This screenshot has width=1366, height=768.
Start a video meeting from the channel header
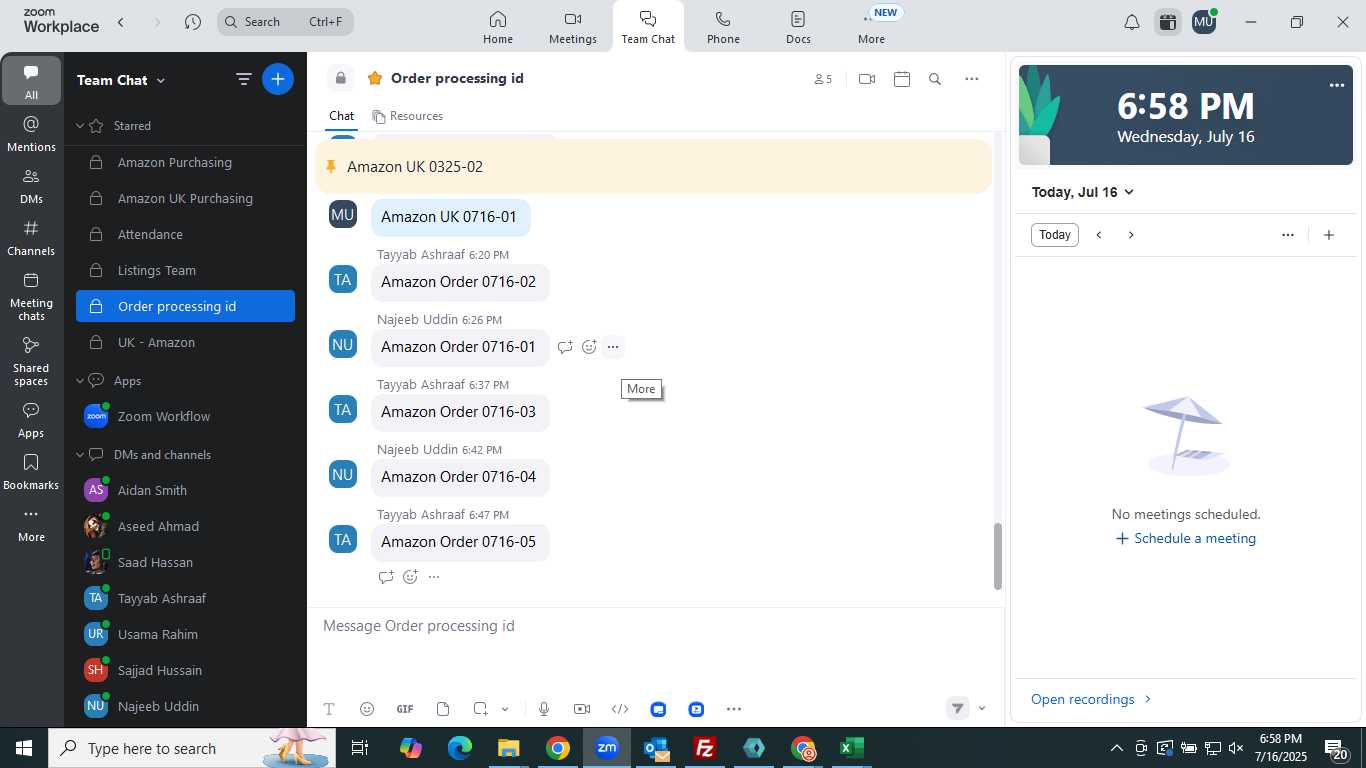coord(867,79)
